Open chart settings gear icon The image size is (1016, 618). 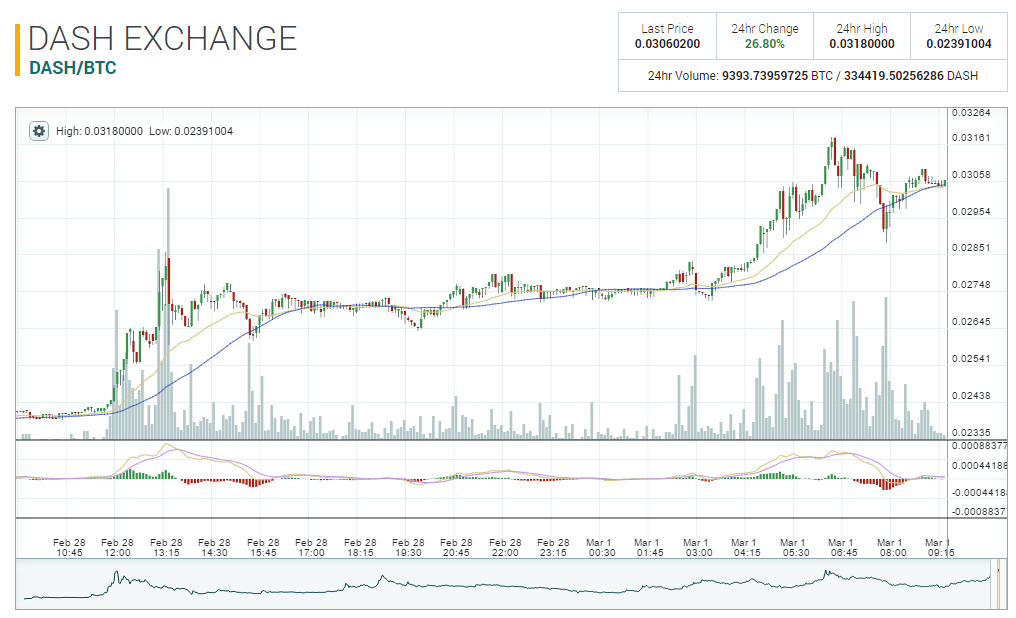click(x=39, y=131)
